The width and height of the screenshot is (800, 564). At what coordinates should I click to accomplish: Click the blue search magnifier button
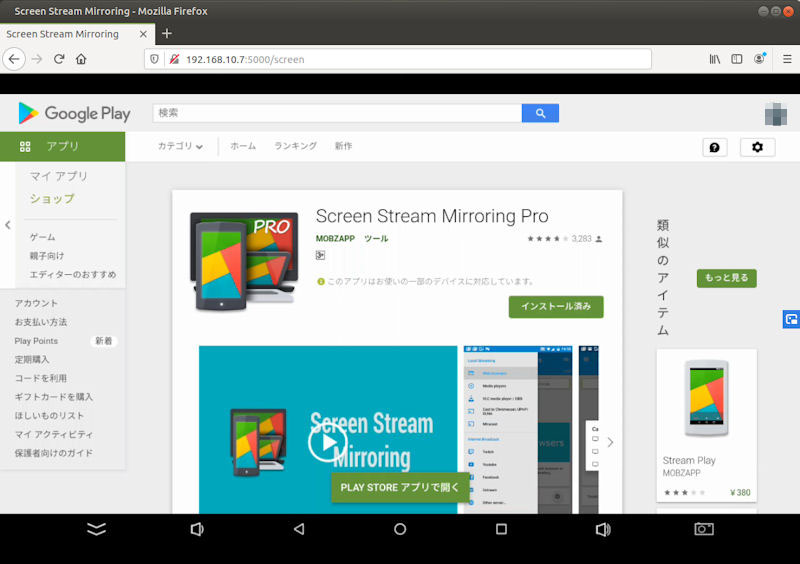tap(540, 113)
